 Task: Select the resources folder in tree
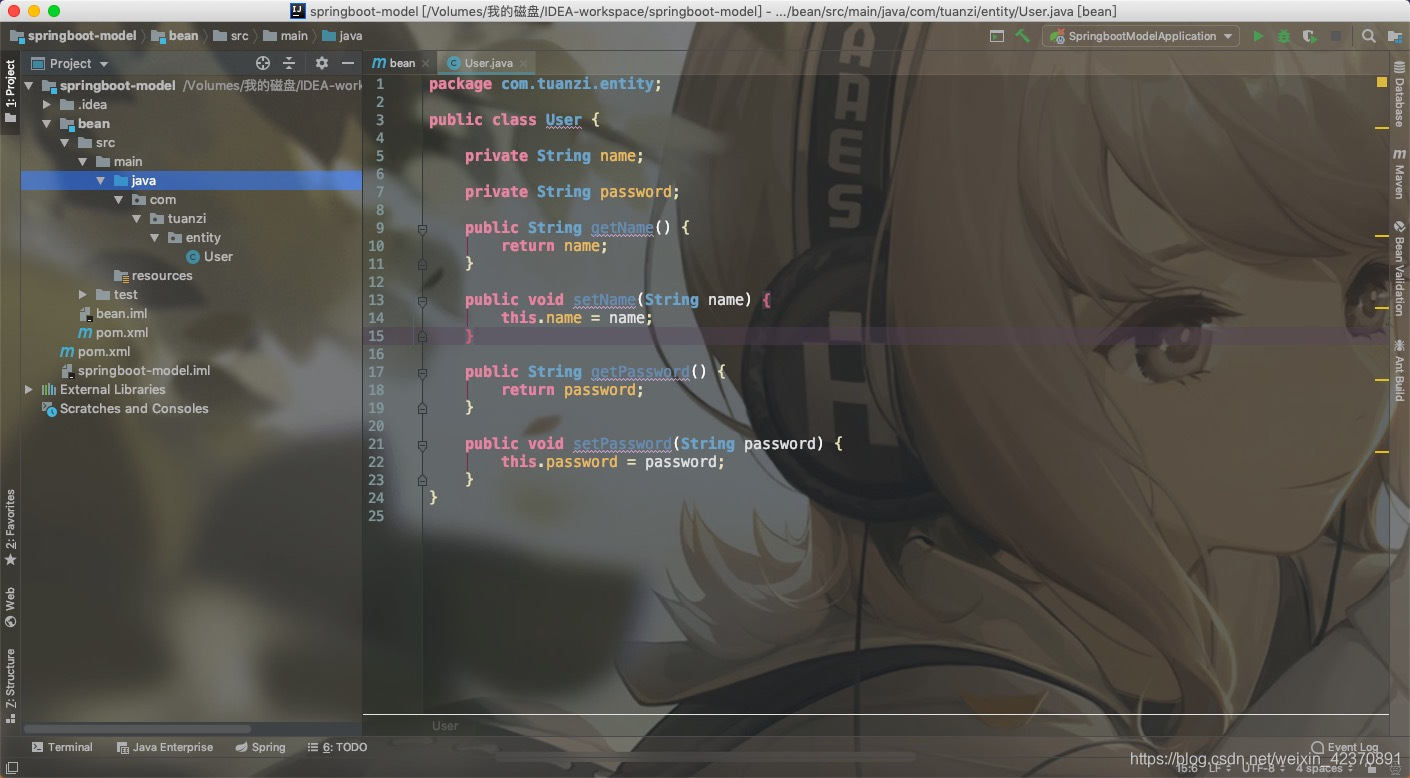tap(153, 276)
